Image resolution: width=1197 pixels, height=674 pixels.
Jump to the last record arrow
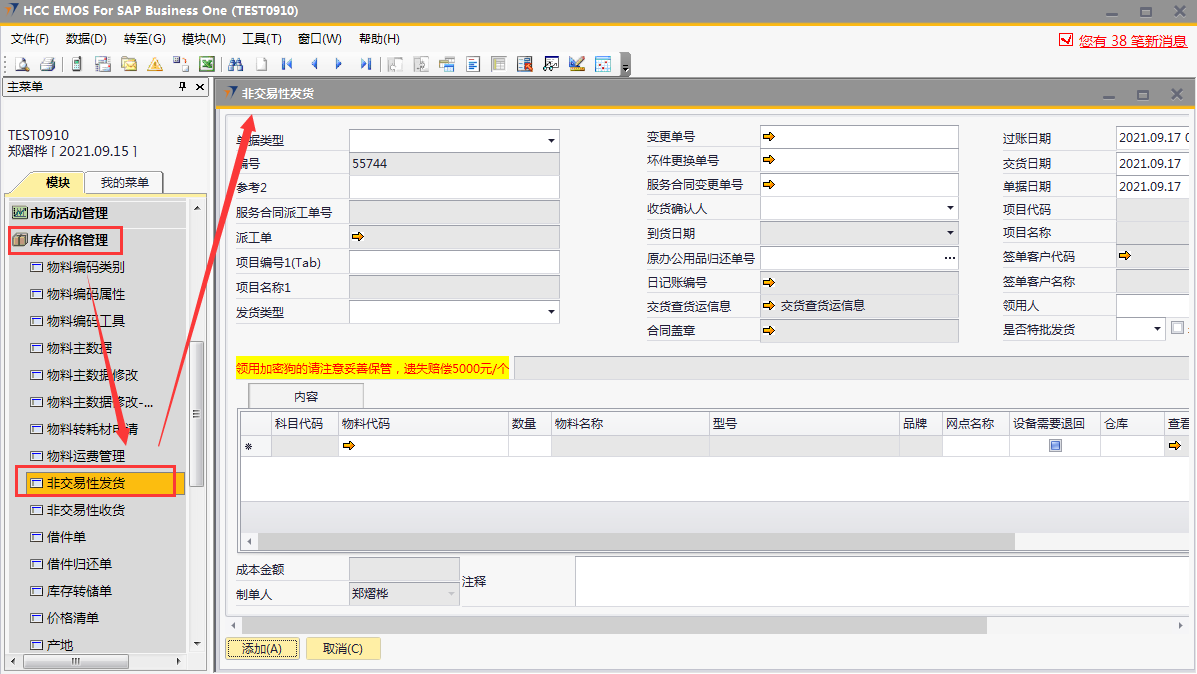[x=366, y=64]
